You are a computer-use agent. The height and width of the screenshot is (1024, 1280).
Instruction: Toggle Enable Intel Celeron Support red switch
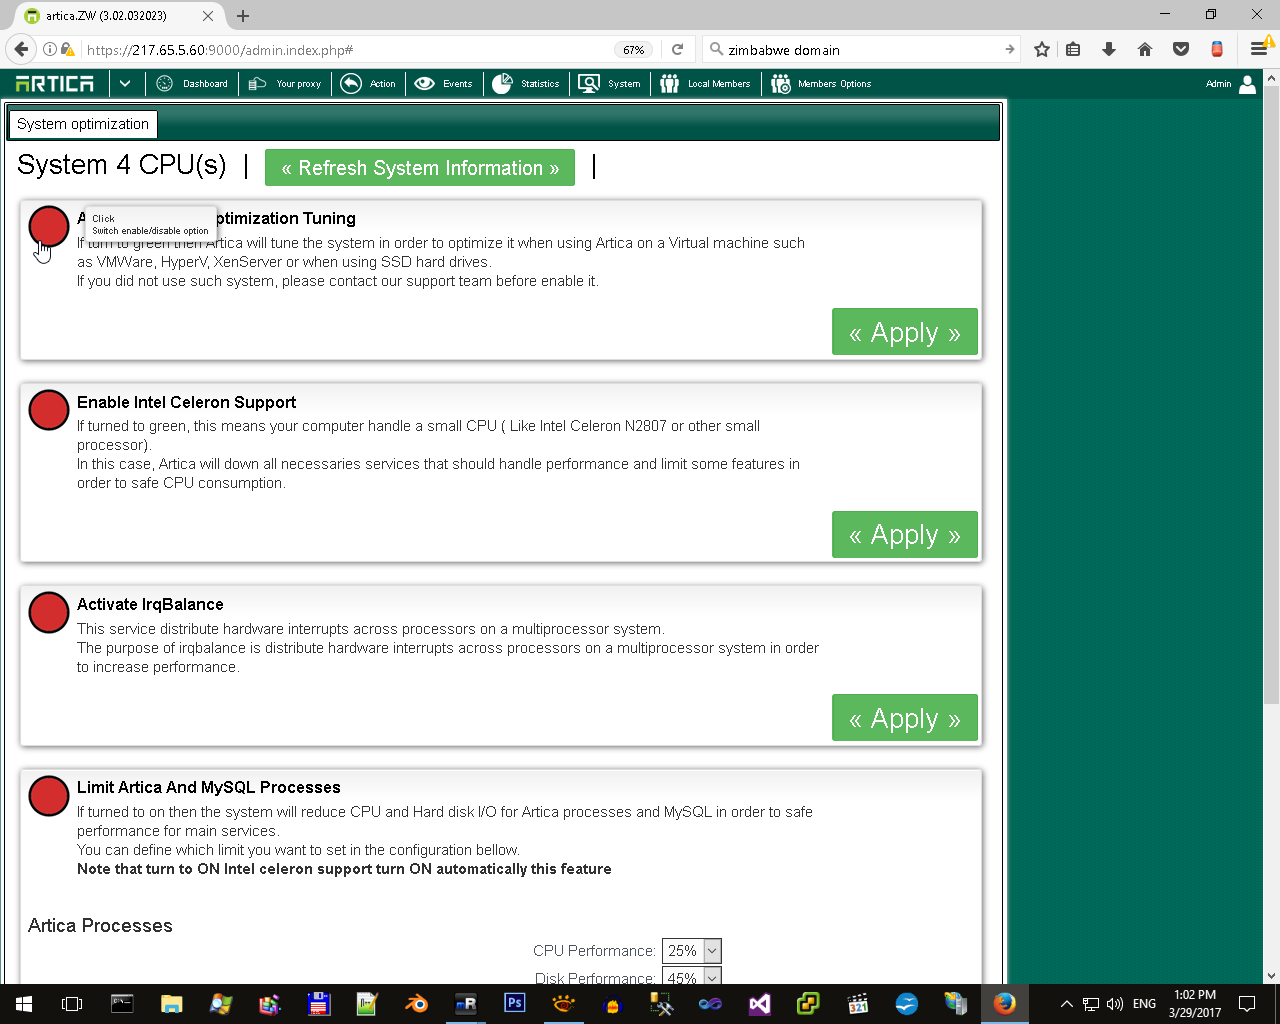(48, 410)
